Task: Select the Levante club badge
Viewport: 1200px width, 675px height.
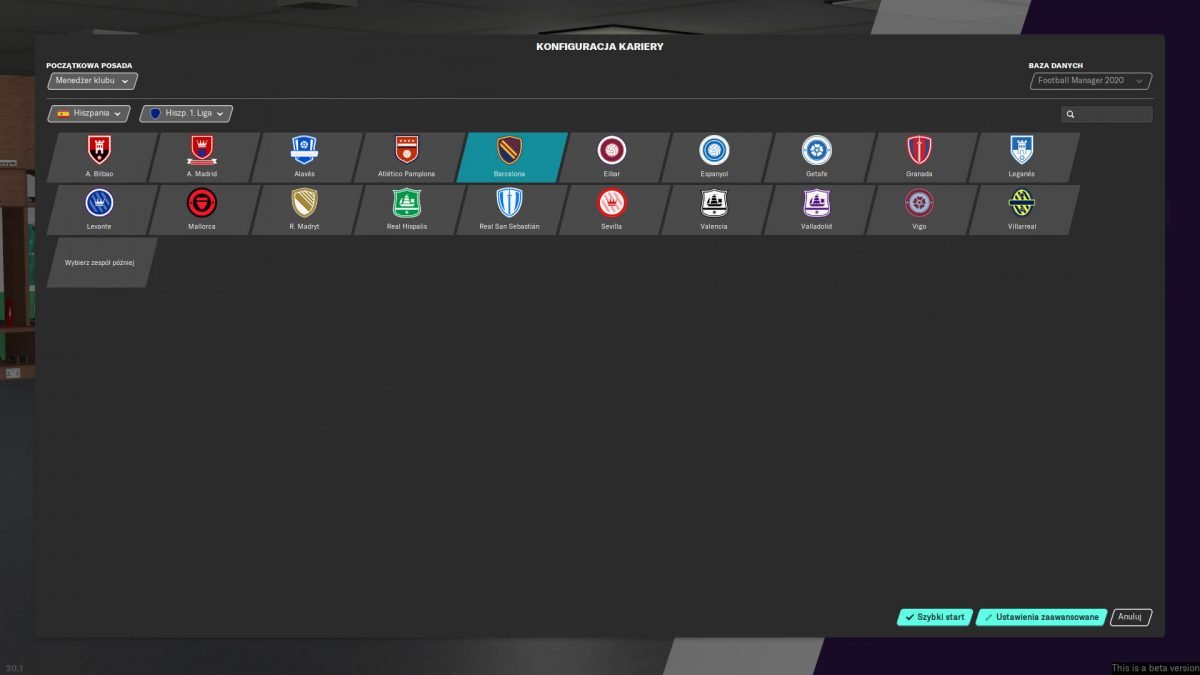Action: click(99, 203)
